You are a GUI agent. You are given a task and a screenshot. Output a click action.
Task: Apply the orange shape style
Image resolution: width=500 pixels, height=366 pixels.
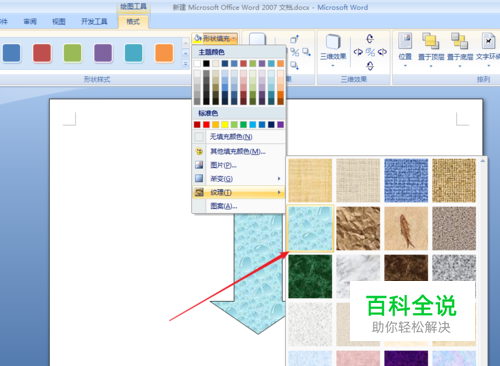pos(164,53)
